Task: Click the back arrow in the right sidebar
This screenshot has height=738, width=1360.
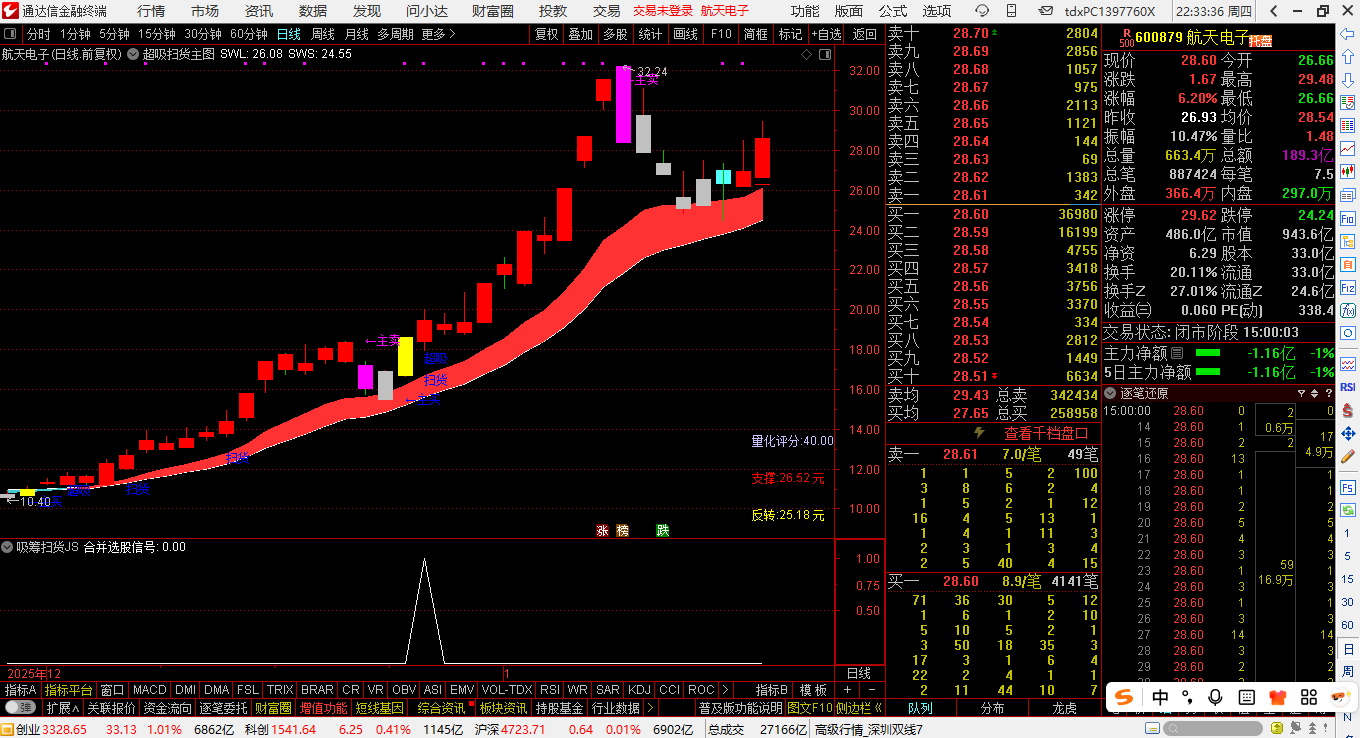Action: [x=1346, y=33]
